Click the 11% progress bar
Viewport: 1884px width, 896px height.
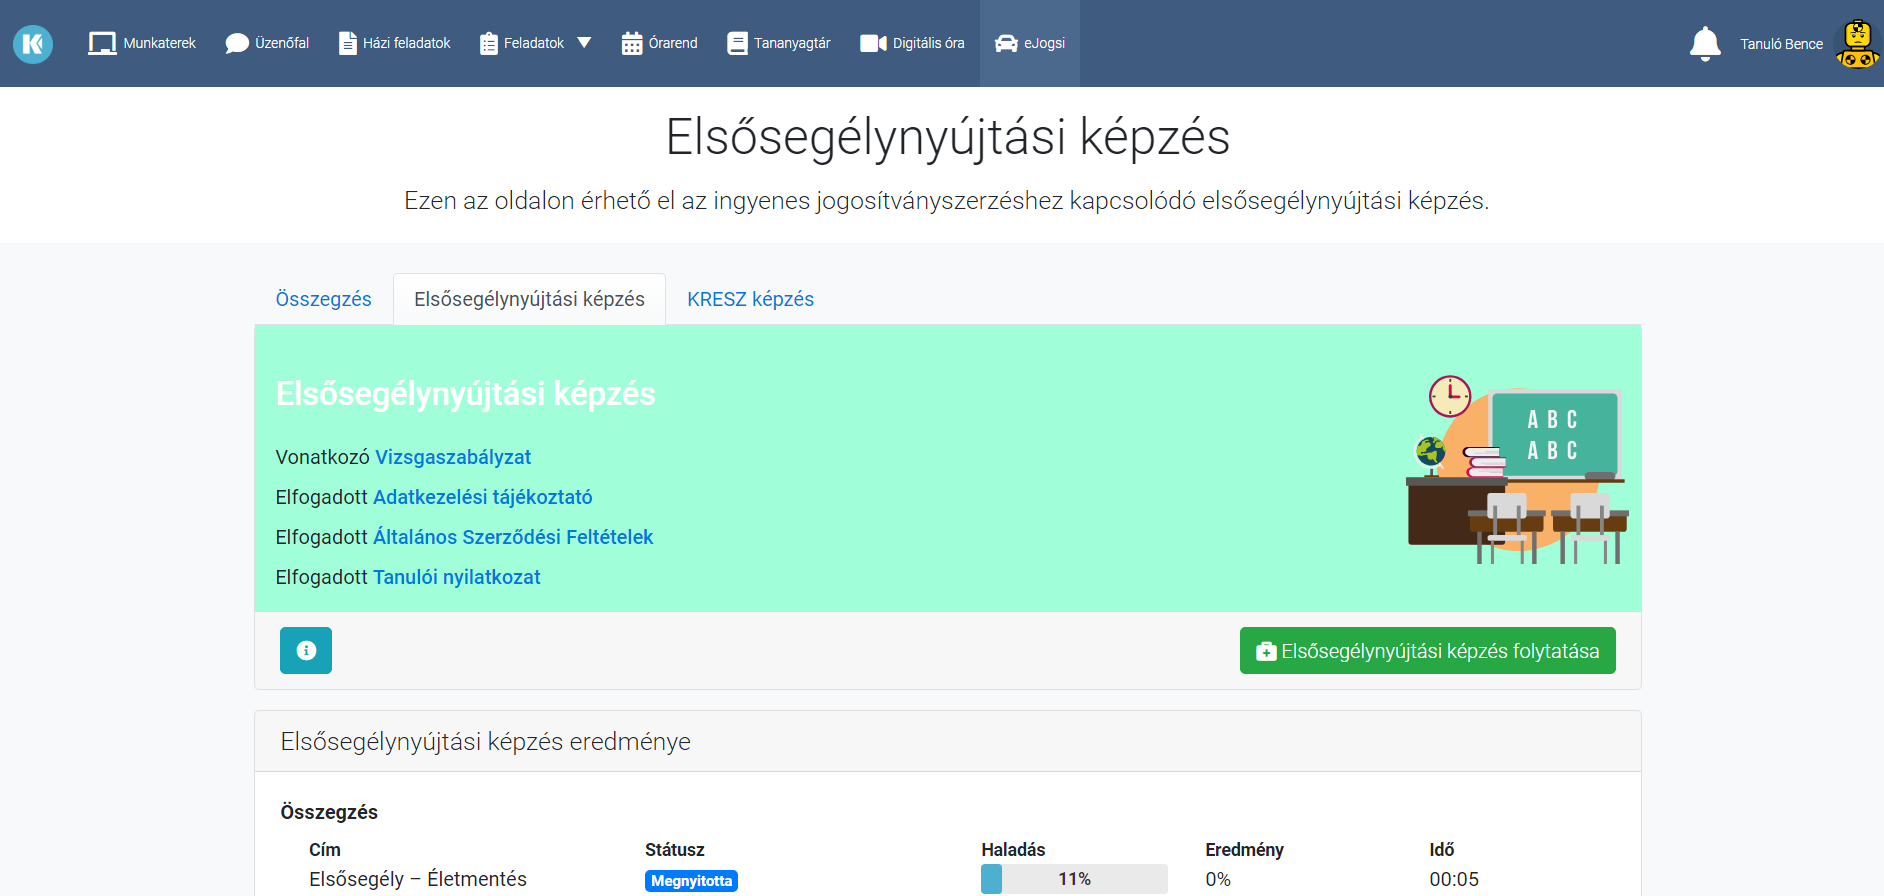pyautogui.click(x=1074, y=879)
